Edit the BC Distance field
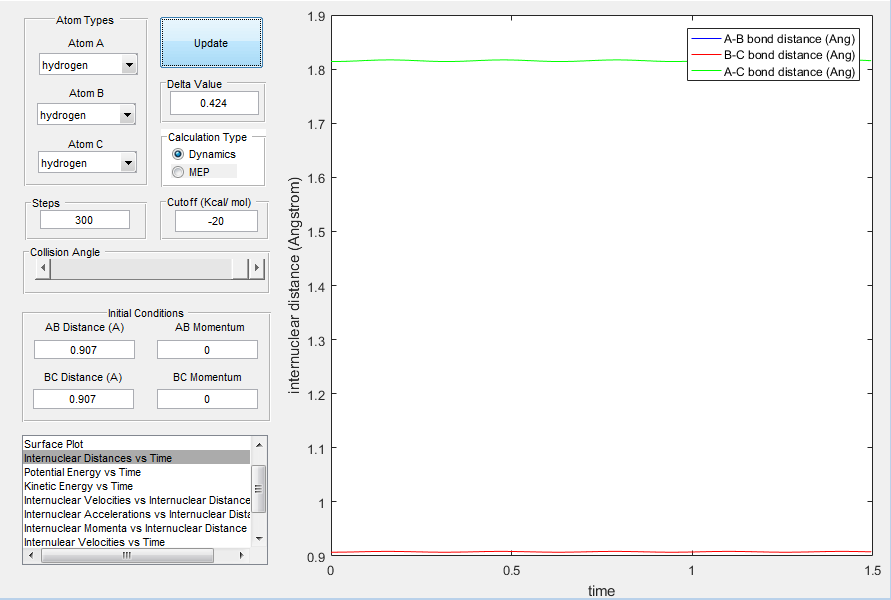 click(x=84, y=399)
